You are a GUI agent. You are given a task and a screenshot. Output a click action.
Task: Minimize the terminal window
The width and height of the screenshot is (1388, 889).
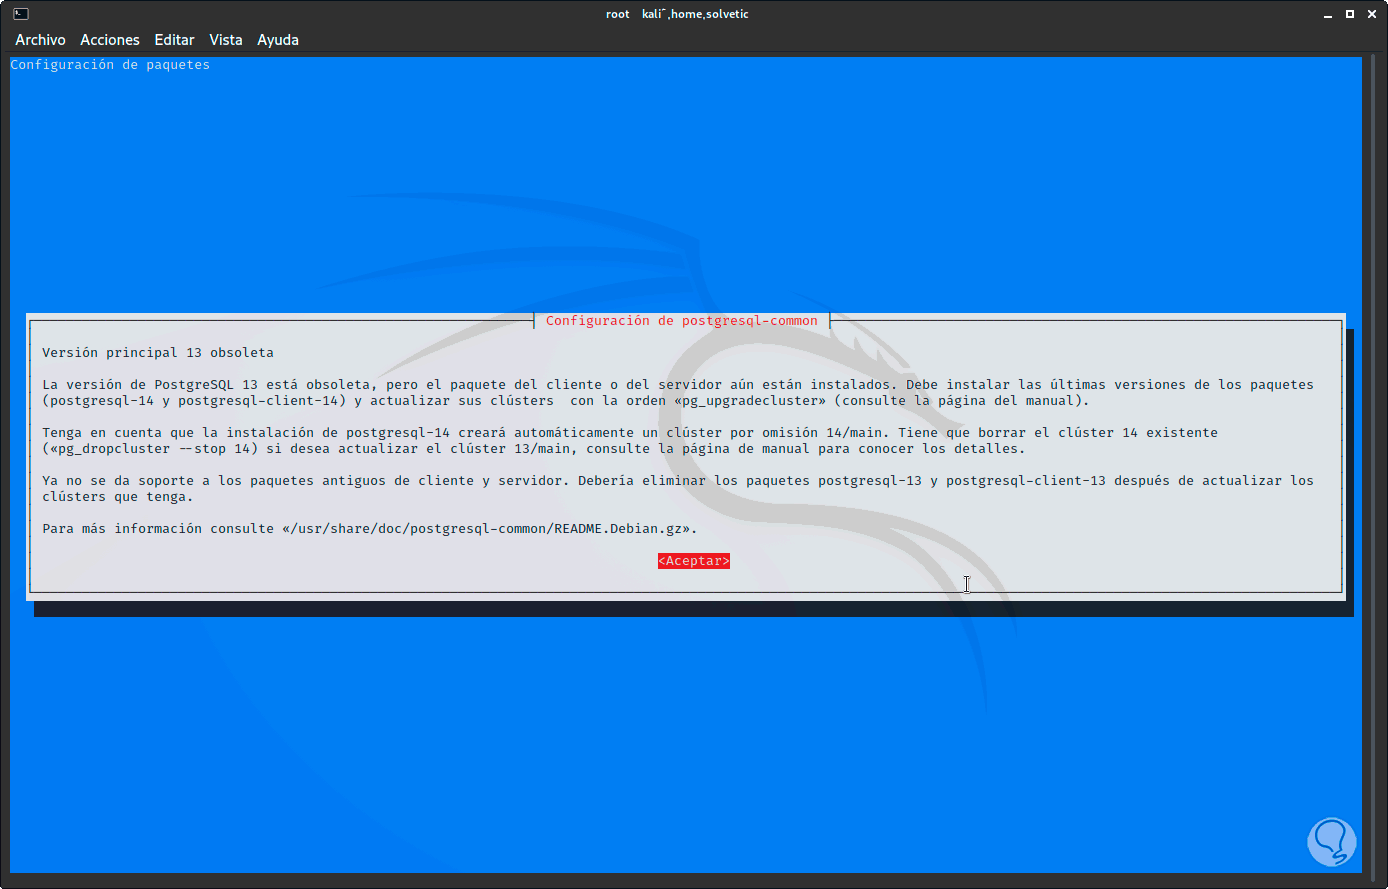point(1327,14)
